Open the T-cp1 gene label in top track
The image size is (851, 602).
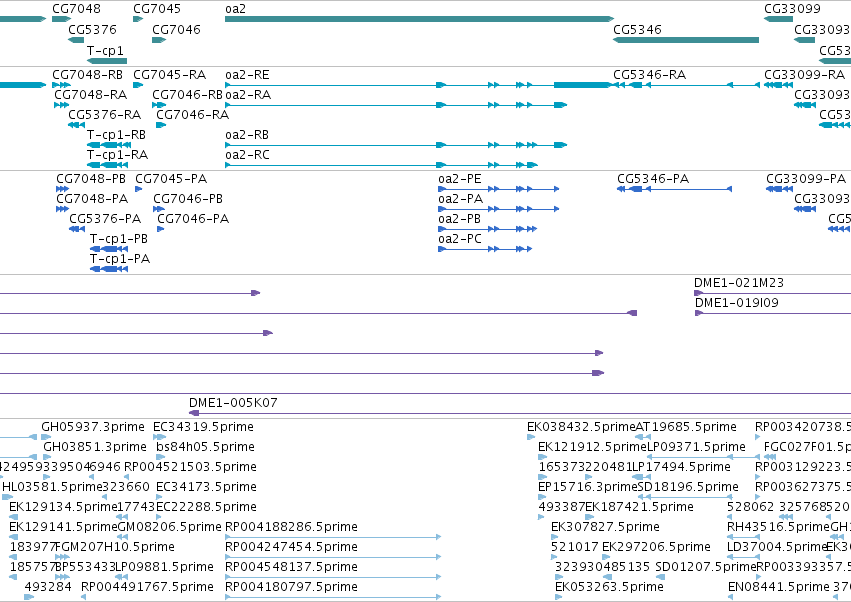[x=105, y=50]
